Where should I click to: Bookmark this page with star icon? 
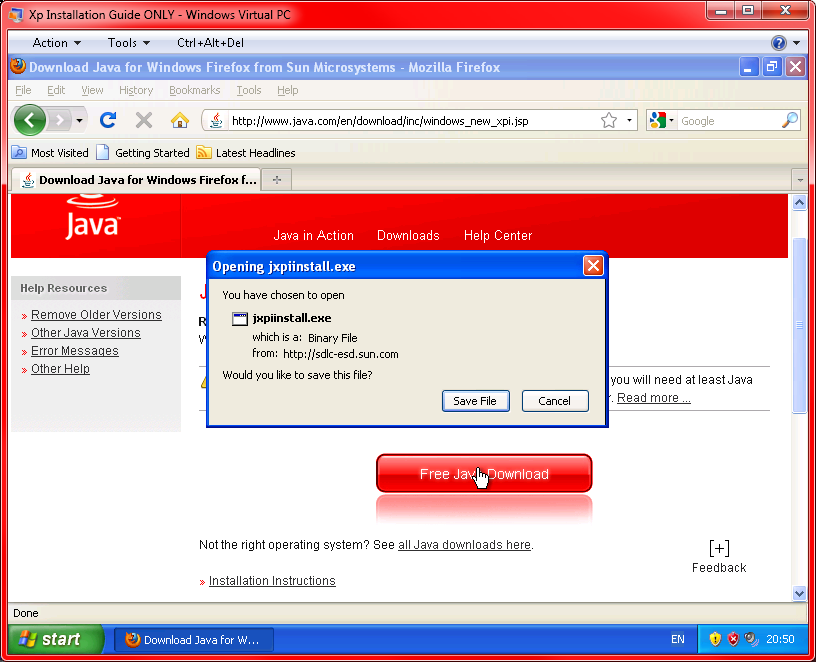(609, 121)
